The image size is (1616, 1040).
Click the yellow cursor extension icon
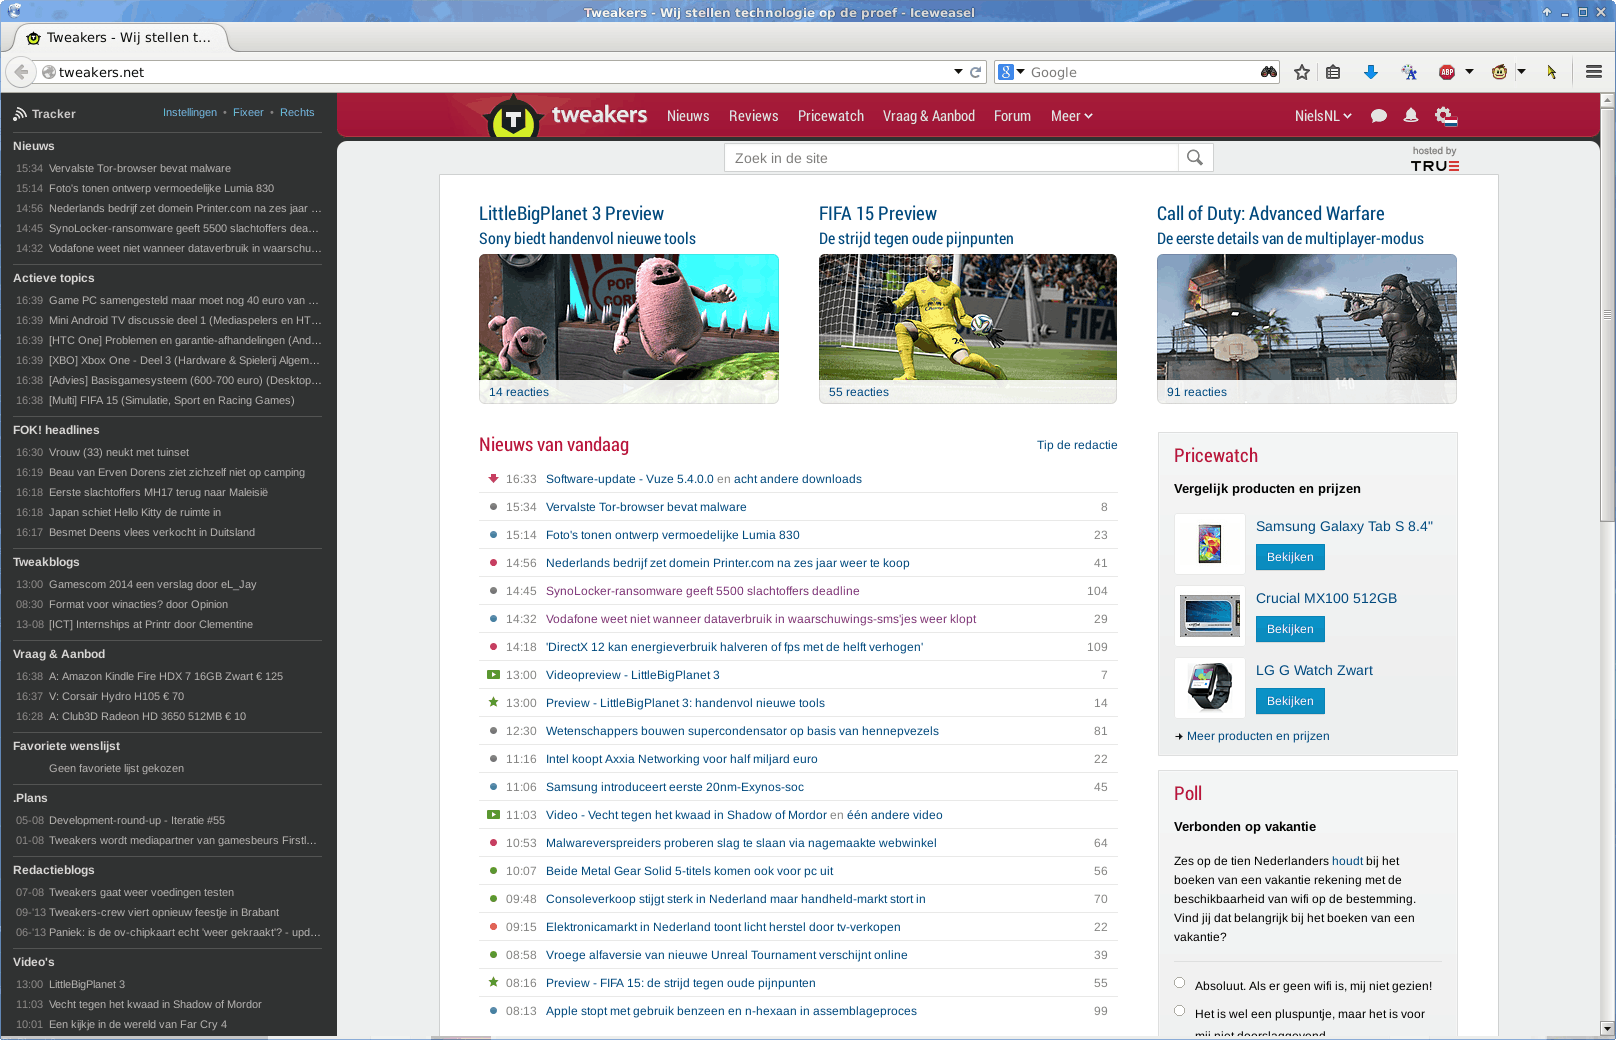click(x=1551, y=72)
